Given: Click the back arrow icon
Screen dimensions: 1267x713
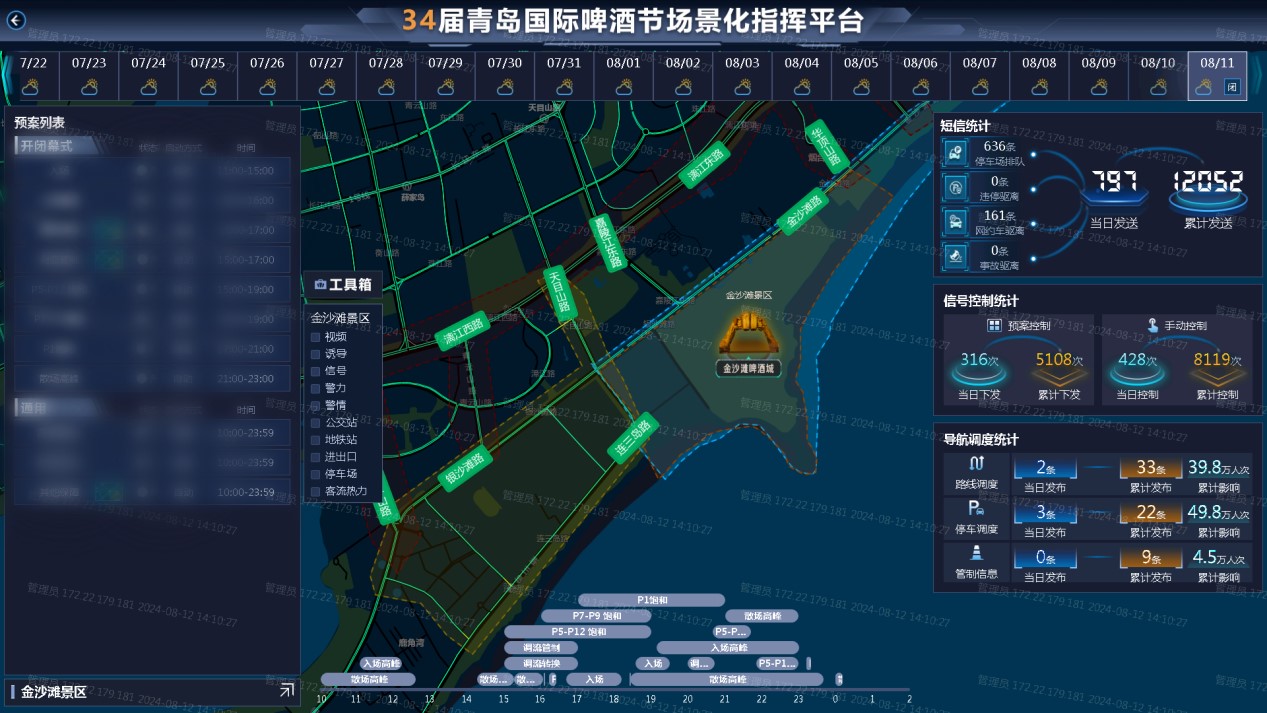Looking at the screenshot, I should click(x=16, y=20).
